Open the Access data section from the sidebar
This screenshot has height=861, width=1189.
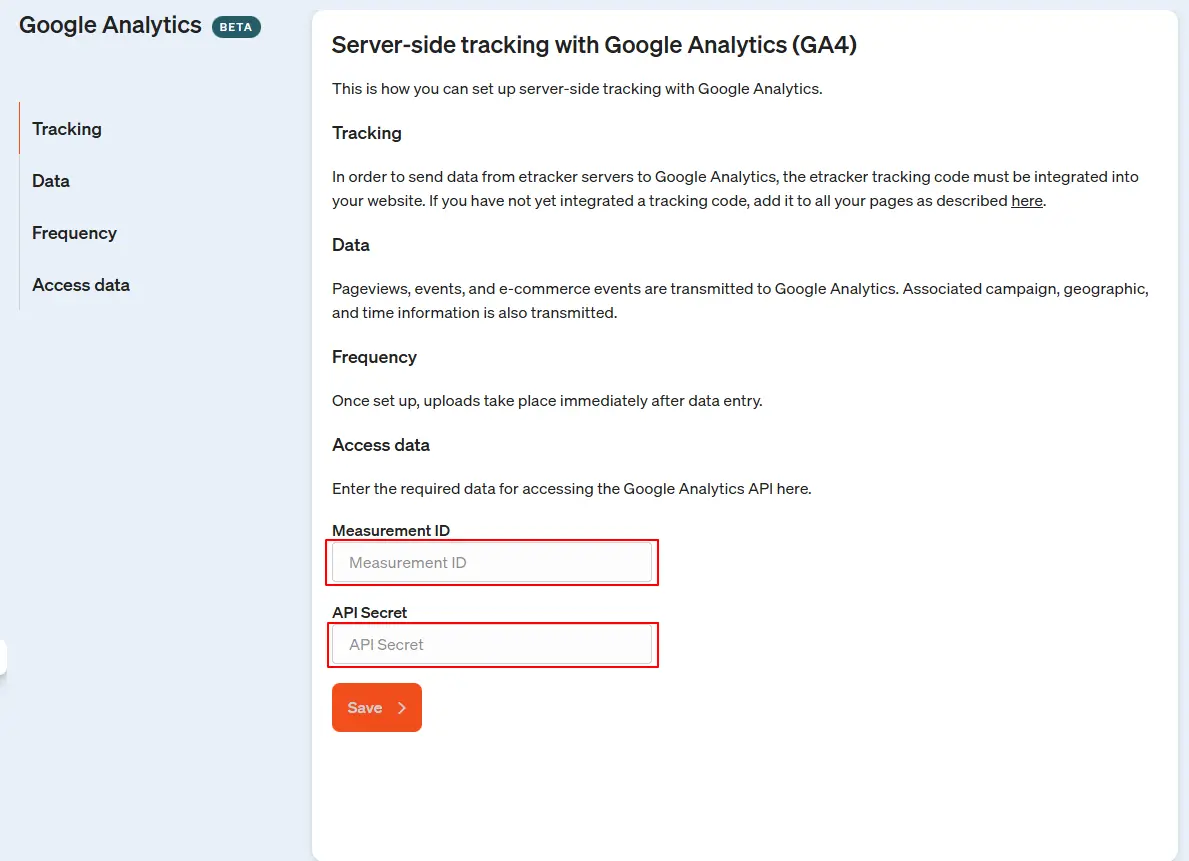(x=81, y=285)
